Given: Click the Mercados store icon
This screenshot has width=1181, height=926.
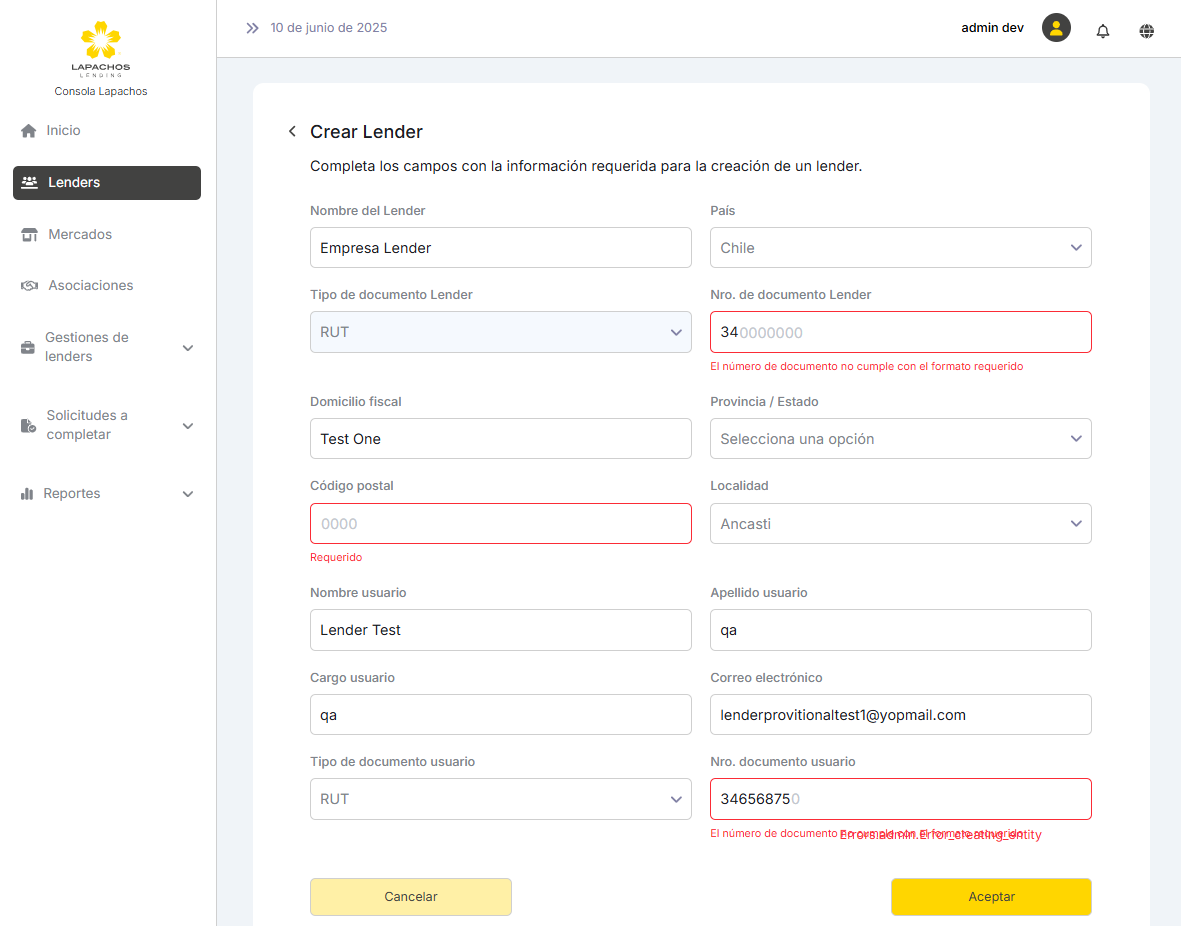Looking at the screenshot, I should click(29, 235).
